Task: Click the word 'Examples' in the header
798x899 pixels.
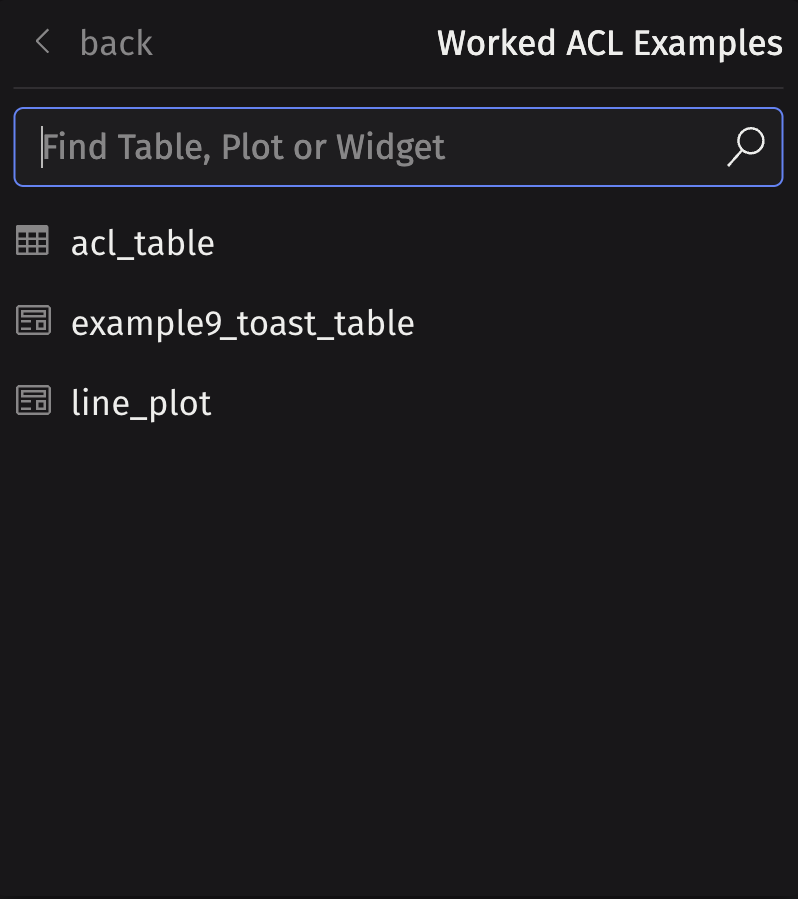Action: click(708, 44)
